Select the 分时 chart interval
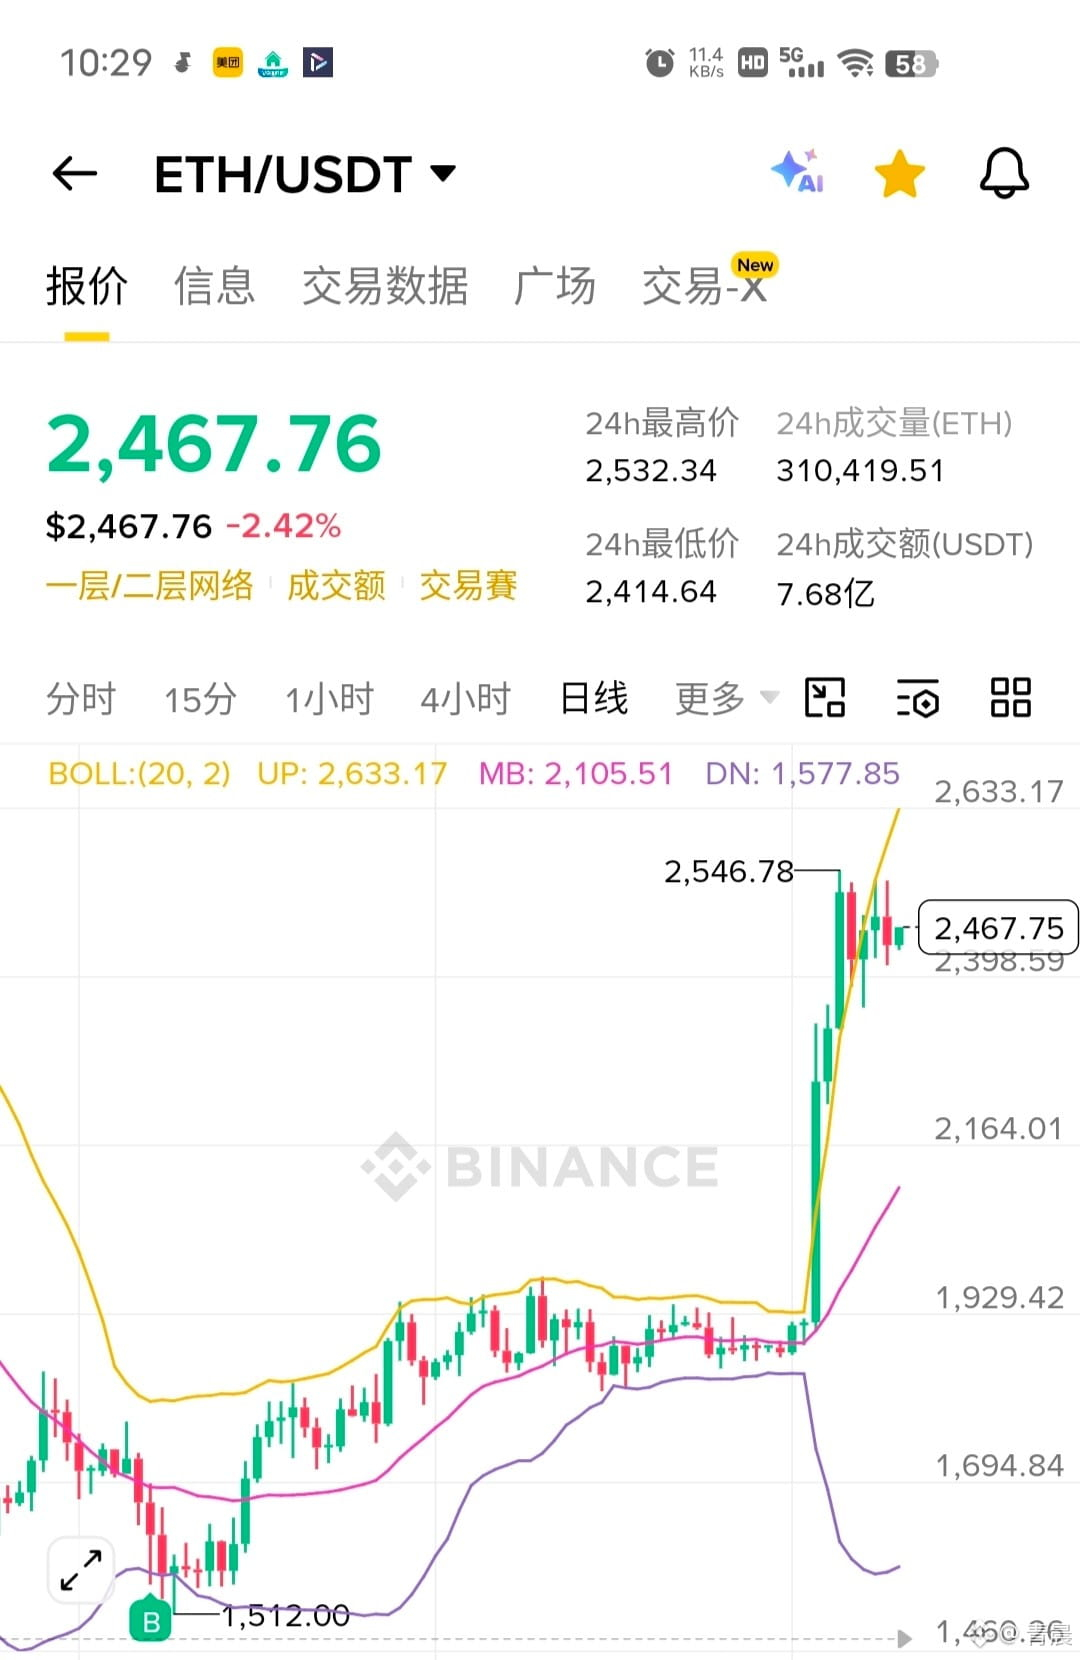 point(81,698)
